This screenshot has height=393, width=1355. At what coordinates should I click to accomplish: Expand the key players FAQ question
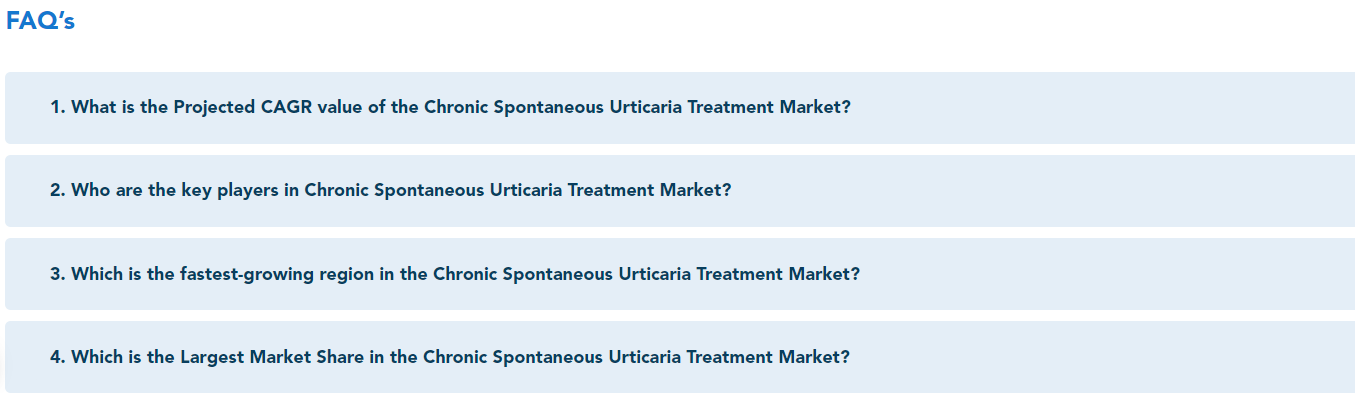[680, 190]
